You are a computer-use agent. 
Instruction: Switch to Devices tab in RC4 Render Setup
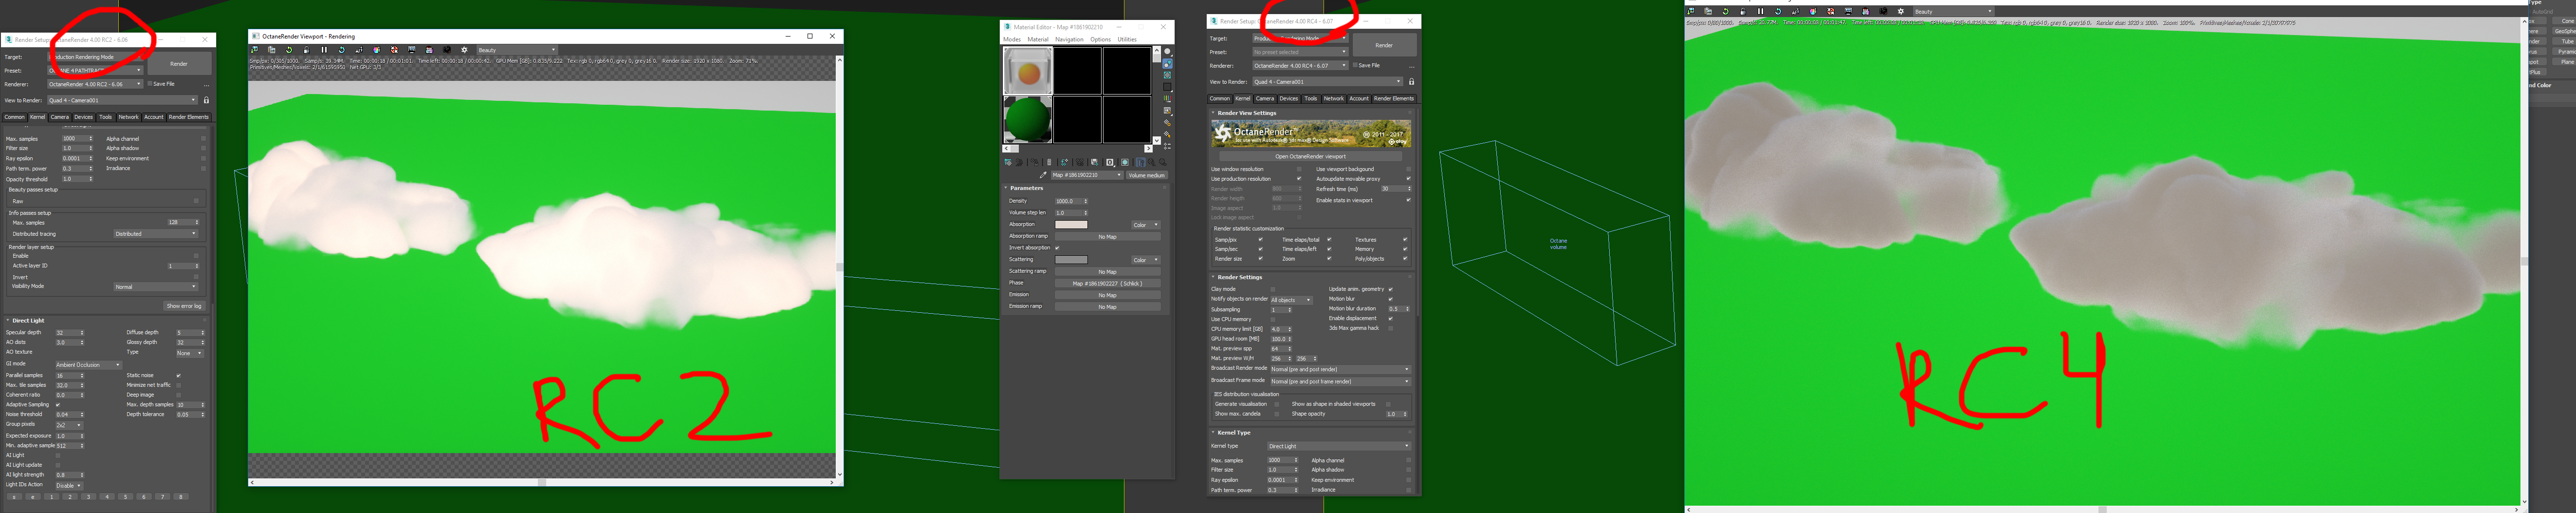click(x=1289, y=99)
